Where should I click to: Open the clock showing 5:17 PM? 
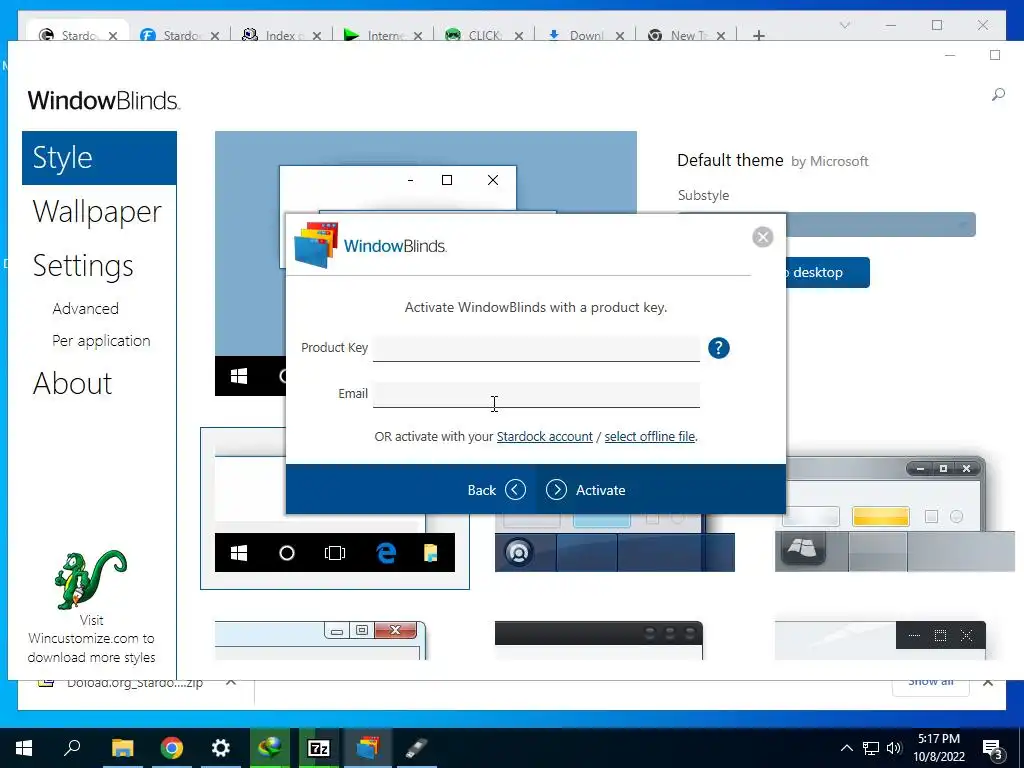[x=939, y=748]
